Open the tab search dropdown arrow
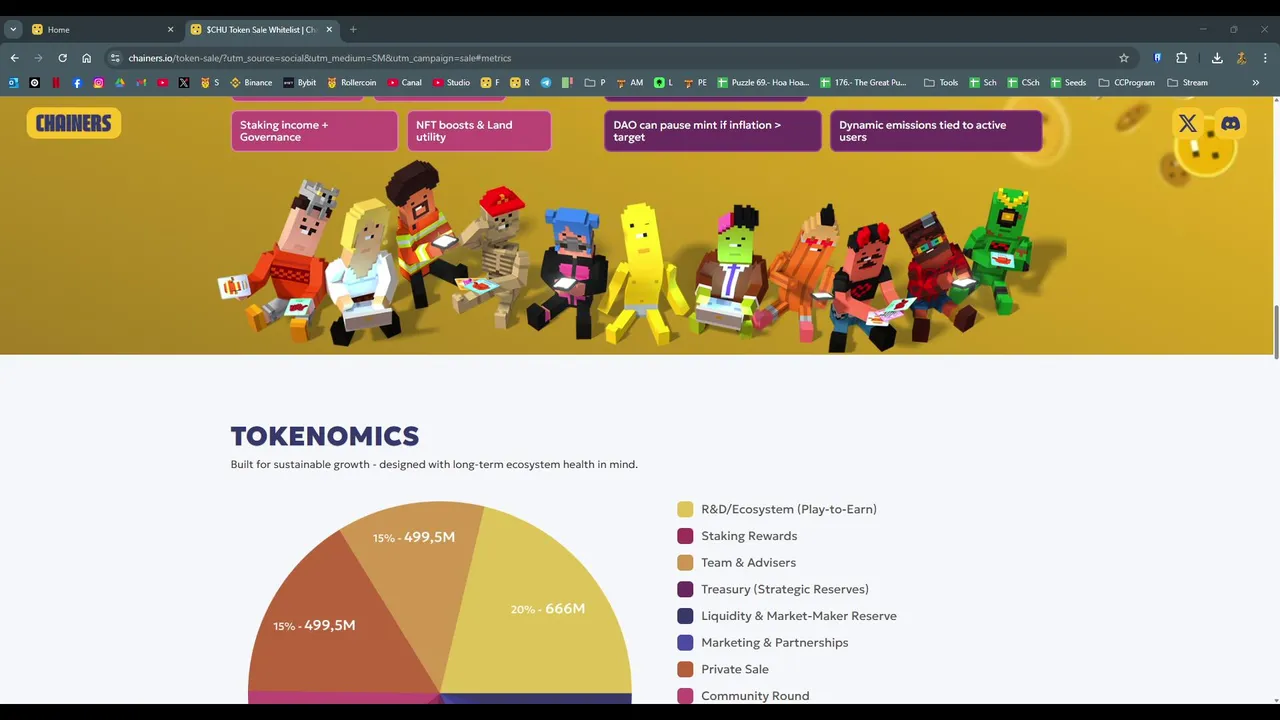1280x720 pixels. click(13, 30)
